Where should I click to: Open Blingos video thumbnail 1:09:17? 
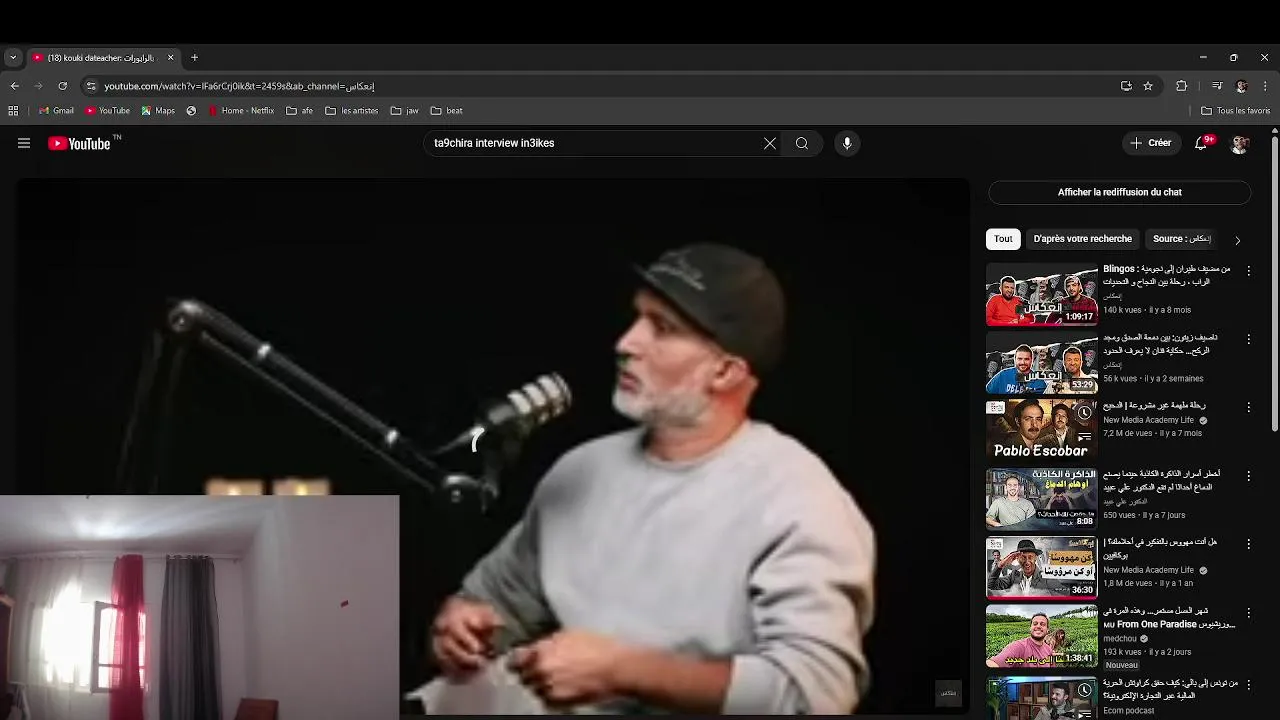[1041, 295]
